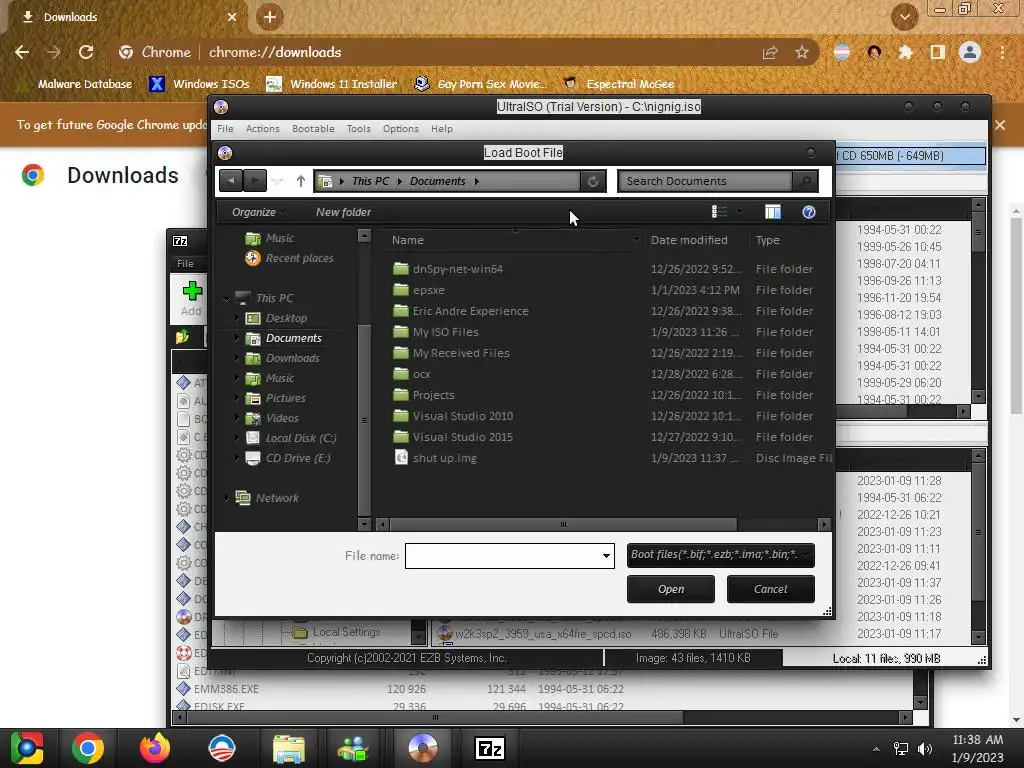This screenshot has height=768, width=1024.
Task: Sort by the Name column header
Action: coord(408,240)
